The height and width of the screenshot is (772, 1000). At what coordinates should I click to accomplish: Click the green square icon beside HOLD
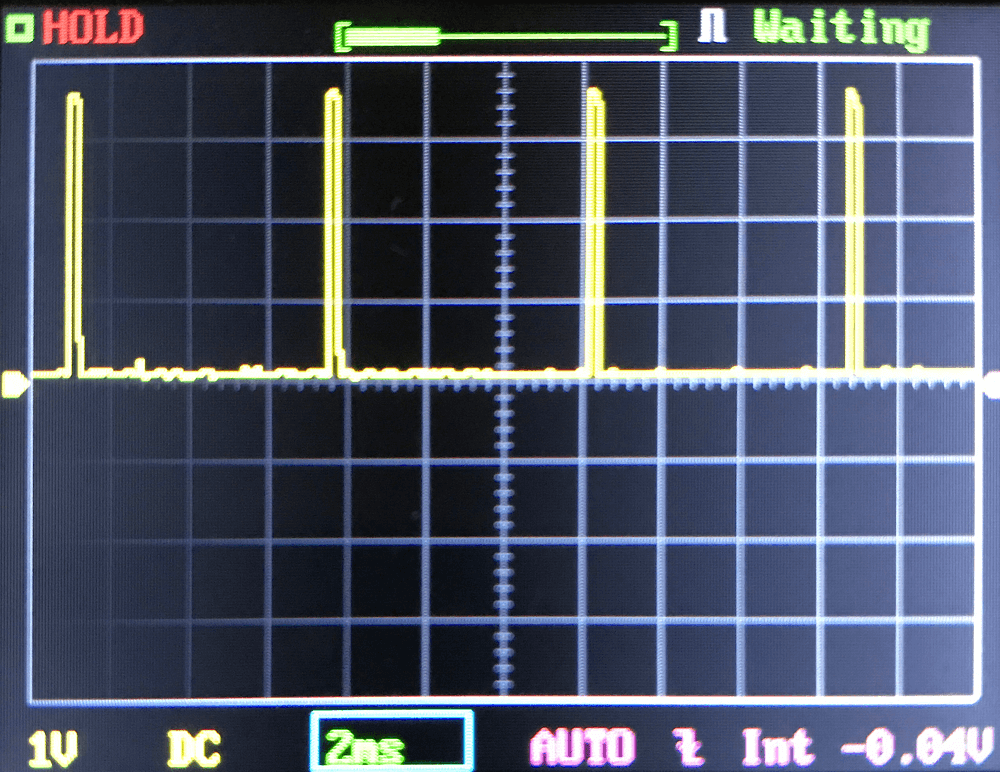tap(20, 27)
